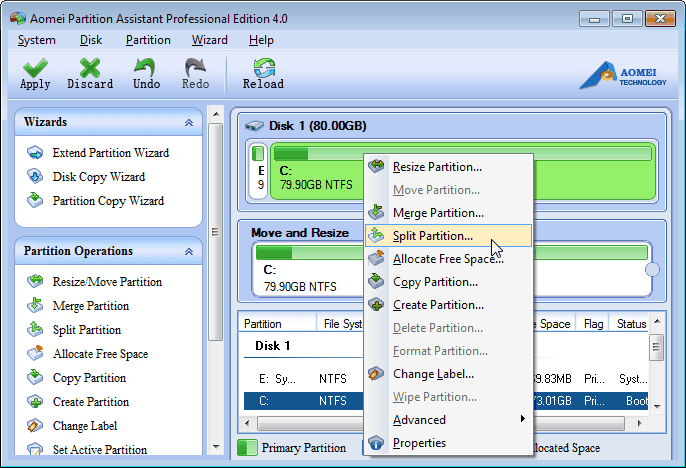
Task: Click partition list scroll left arrow
Action: coord(248,423)
